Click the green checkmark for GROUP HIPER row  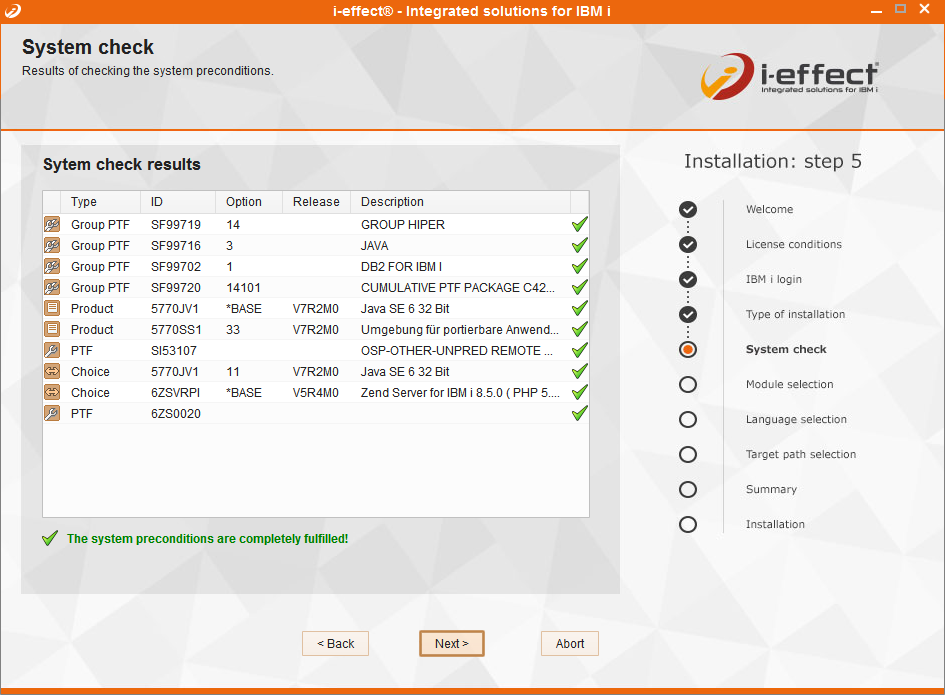(x=579, y=225)
